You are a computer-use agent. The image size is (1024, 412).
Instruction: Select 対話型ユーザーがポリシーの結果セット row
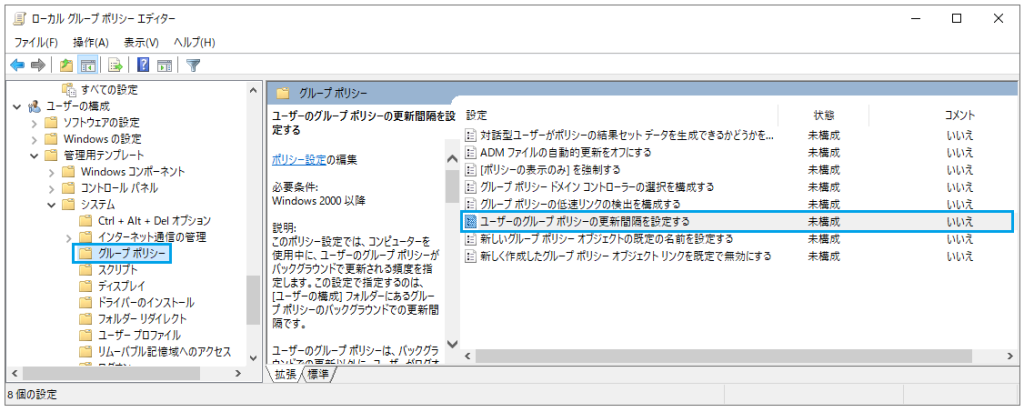click(x=739, y=135)
